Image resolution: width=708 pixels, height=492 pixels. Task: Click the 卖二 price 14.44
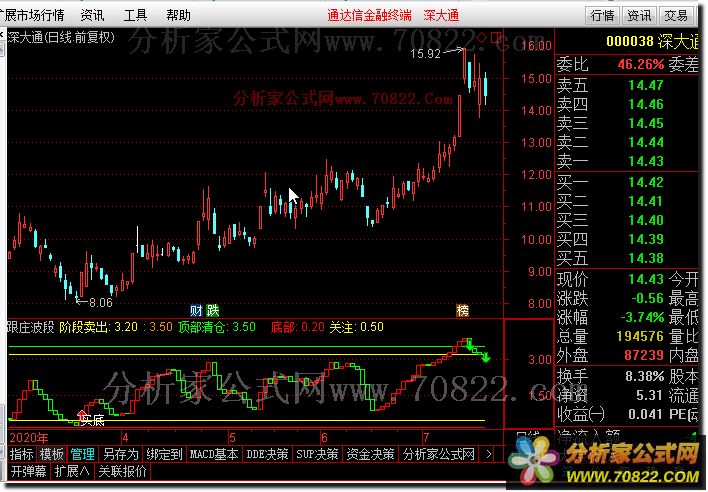(x=646, y=142)
